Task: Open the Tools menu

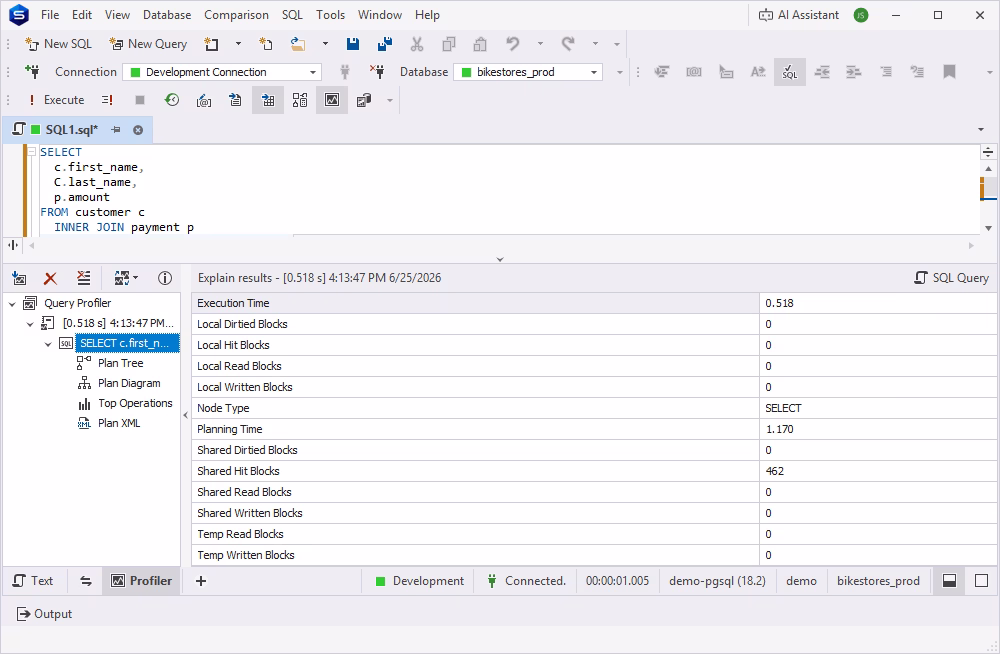Action: [x=330, y=15]
